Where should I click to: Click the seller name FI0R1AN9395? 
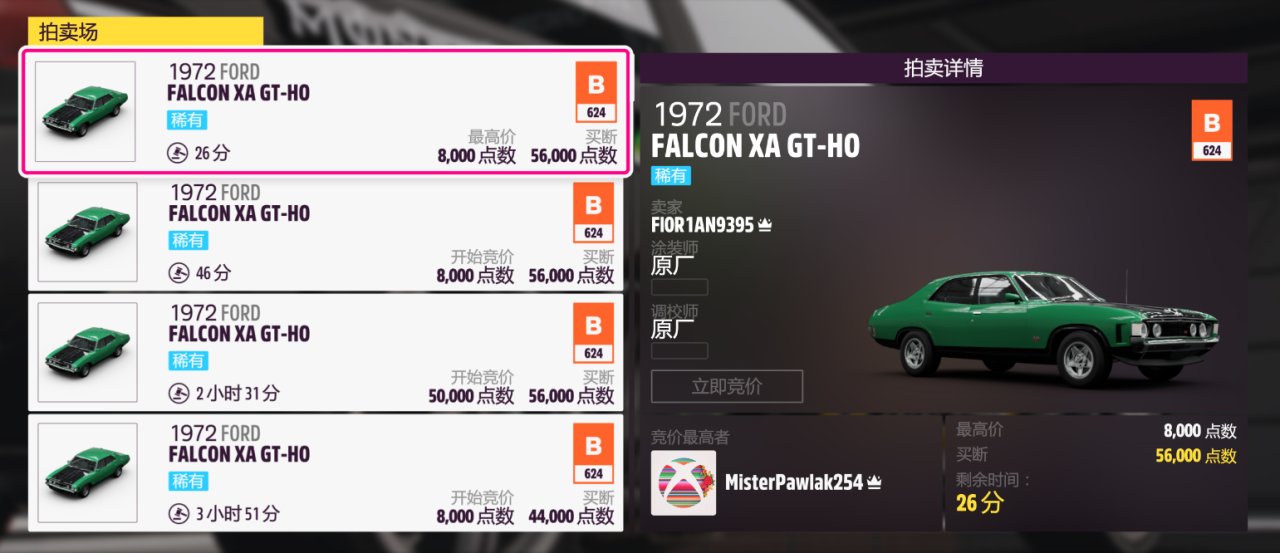pos(702,225)
